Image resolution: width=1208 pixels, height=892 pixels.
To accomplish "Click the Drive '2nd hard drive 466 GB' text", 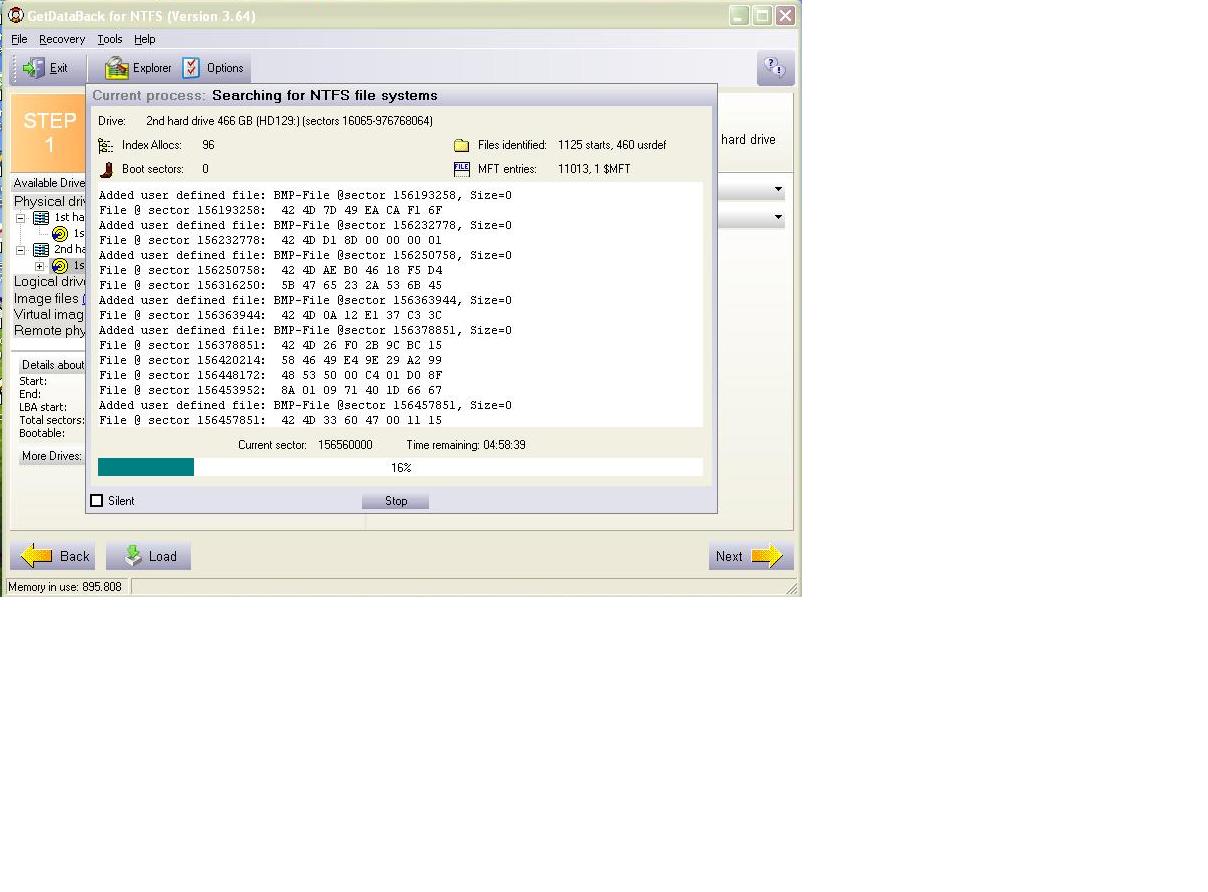I will (x=289, y=121).
